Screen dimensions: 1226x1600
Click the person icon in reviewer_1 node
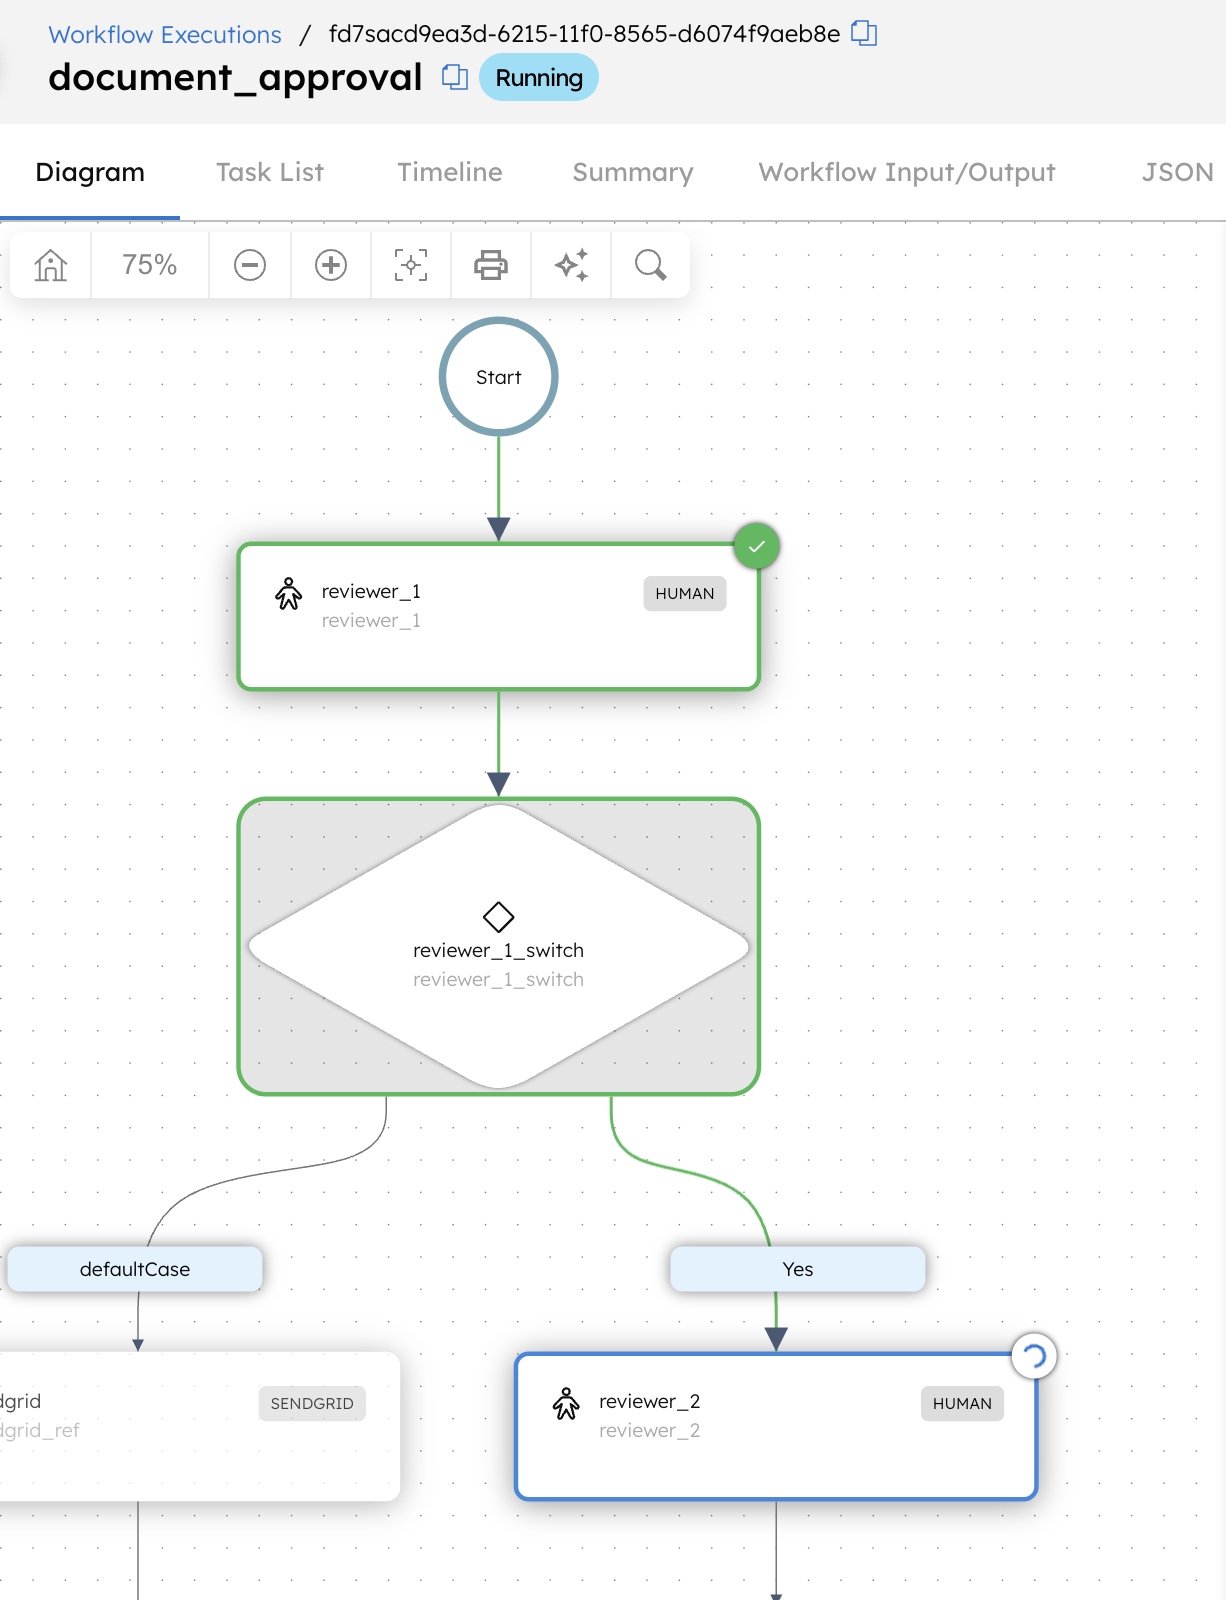289,593
